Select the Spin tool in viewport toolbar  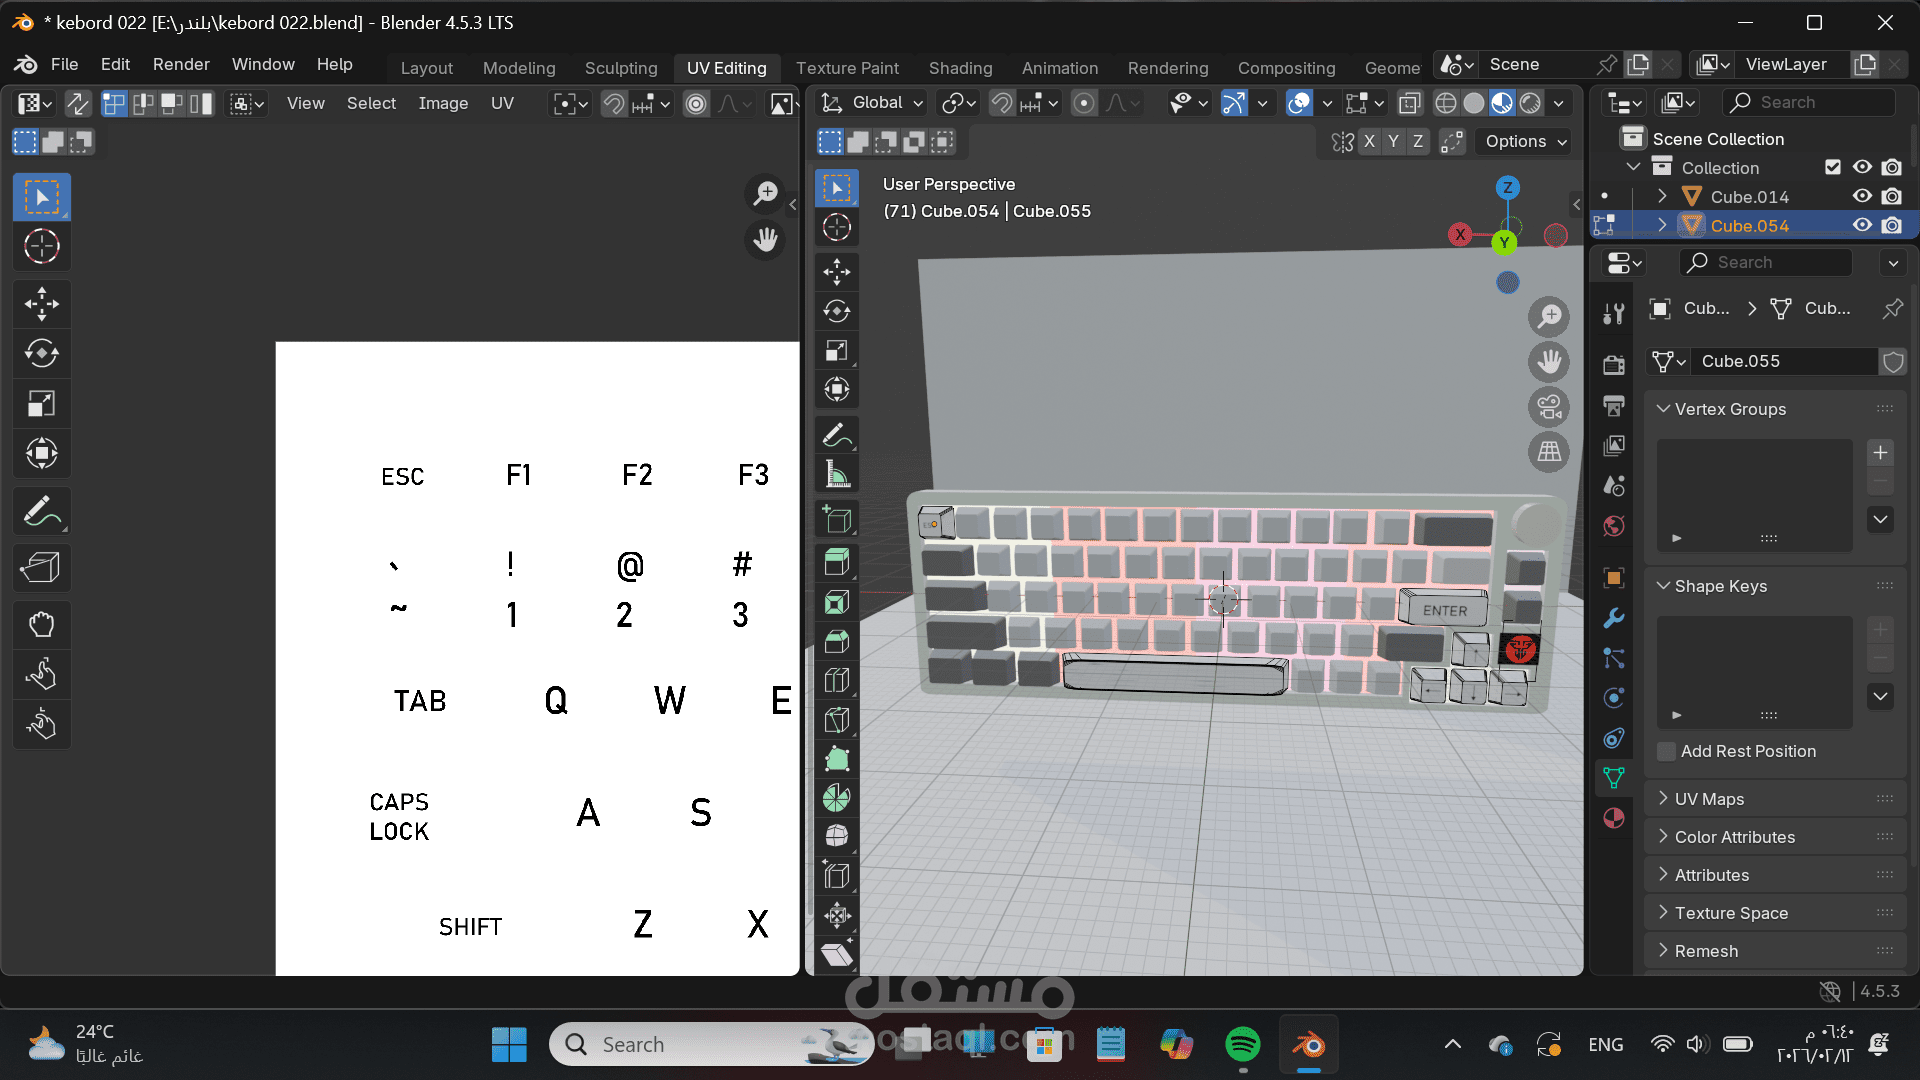click(x=837, y=797)
